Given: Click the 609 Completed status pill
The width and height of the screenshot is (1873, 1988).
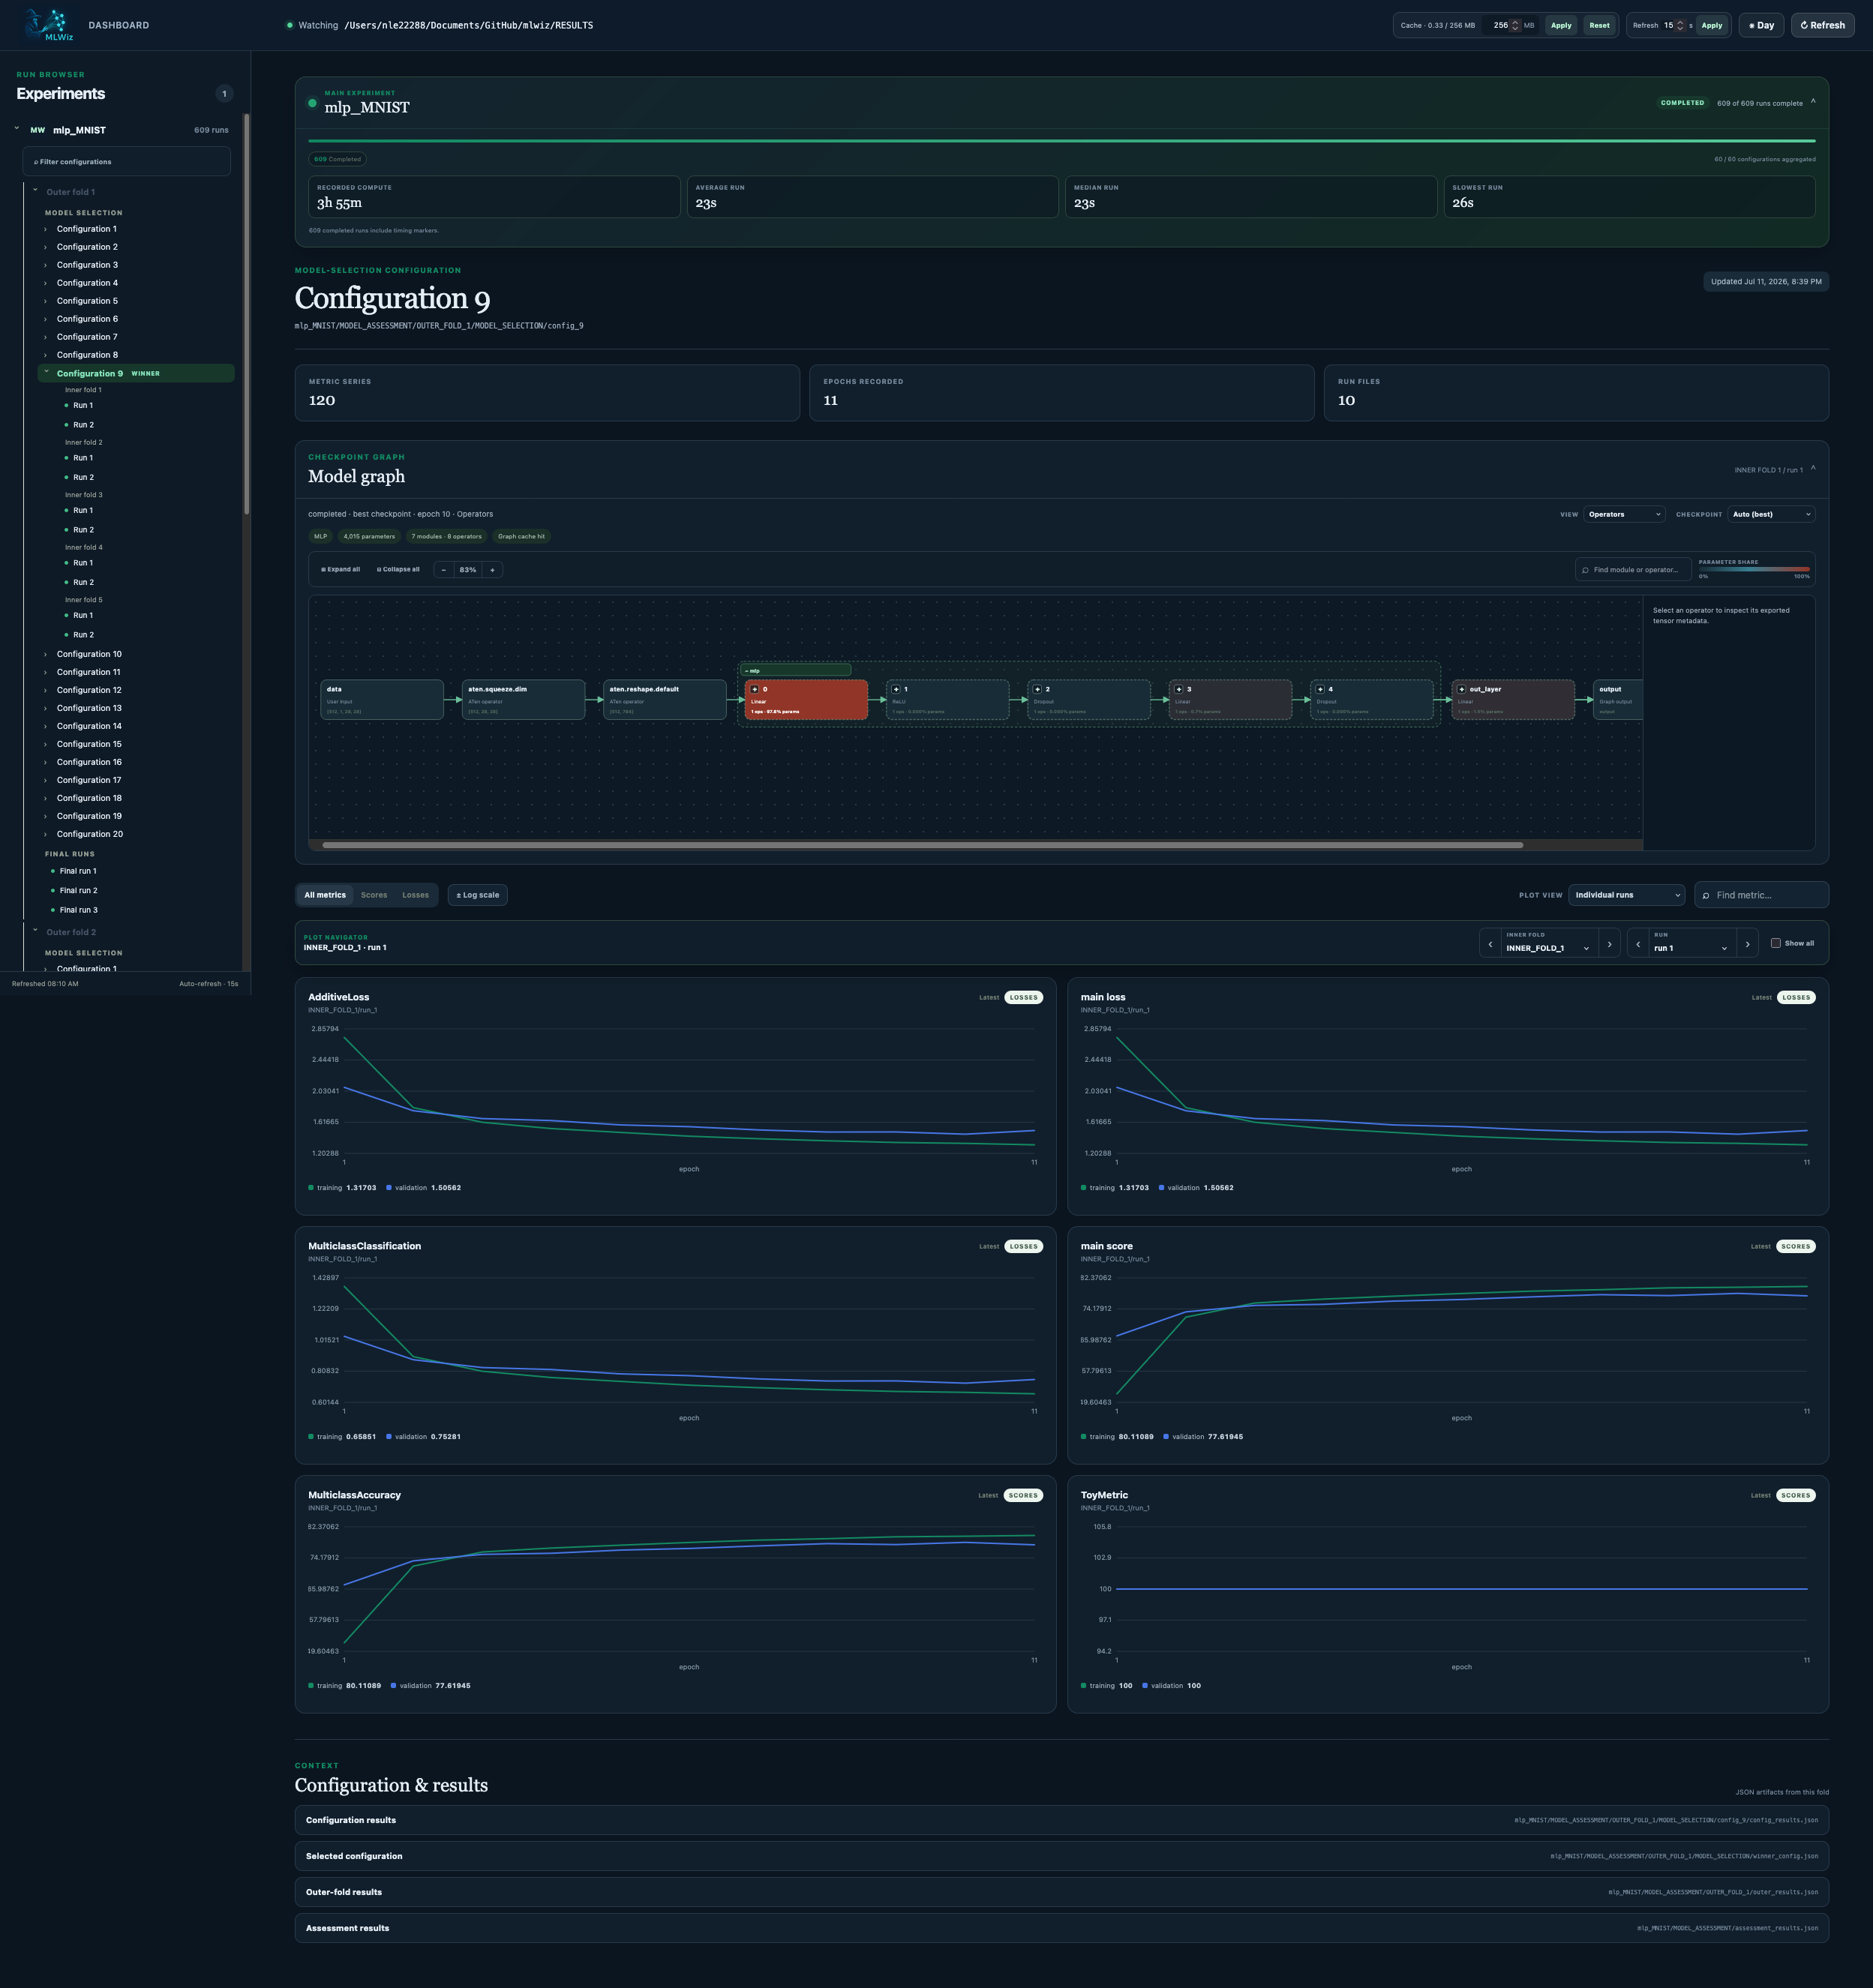Looking at the screenshot, I should pyautogui.click(x=337, y=159).
